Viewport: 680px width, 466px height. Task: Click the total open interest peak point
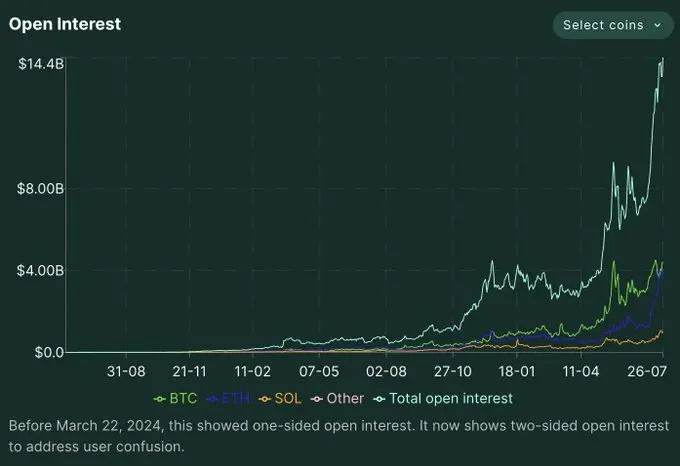click(663, 59)
